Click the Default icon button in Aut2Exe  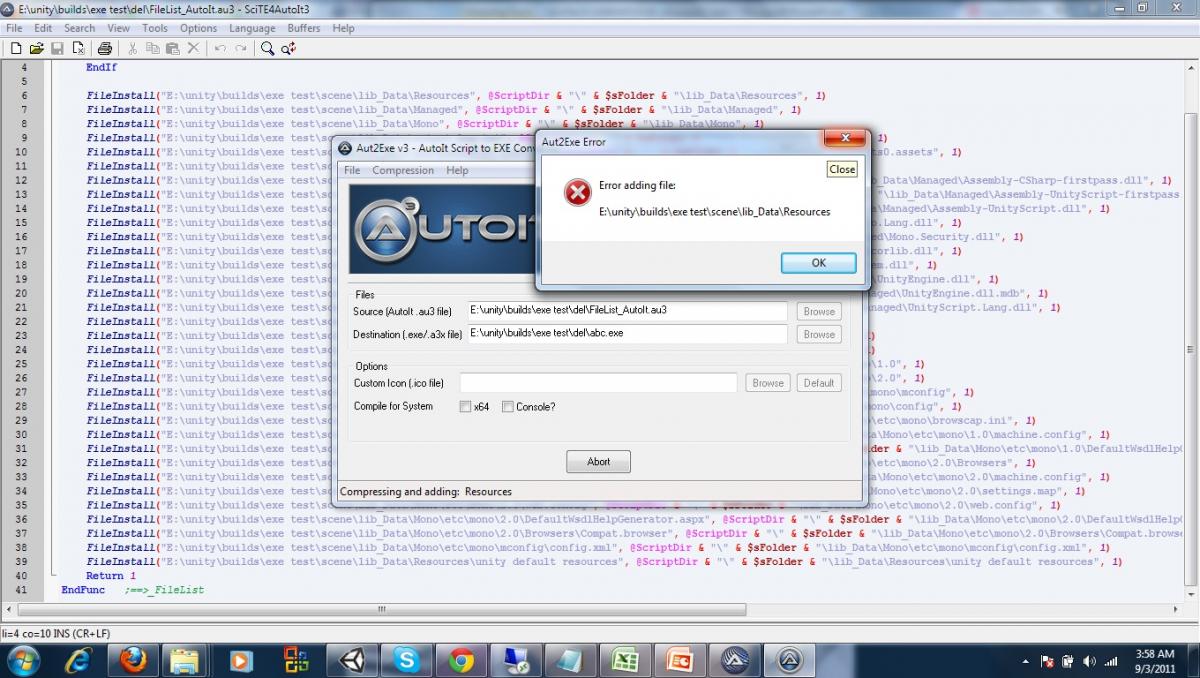819,383
